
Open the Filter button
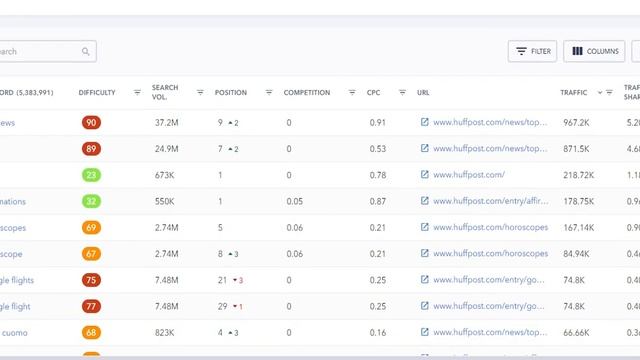pyautogui.click(x=532, y=51)
